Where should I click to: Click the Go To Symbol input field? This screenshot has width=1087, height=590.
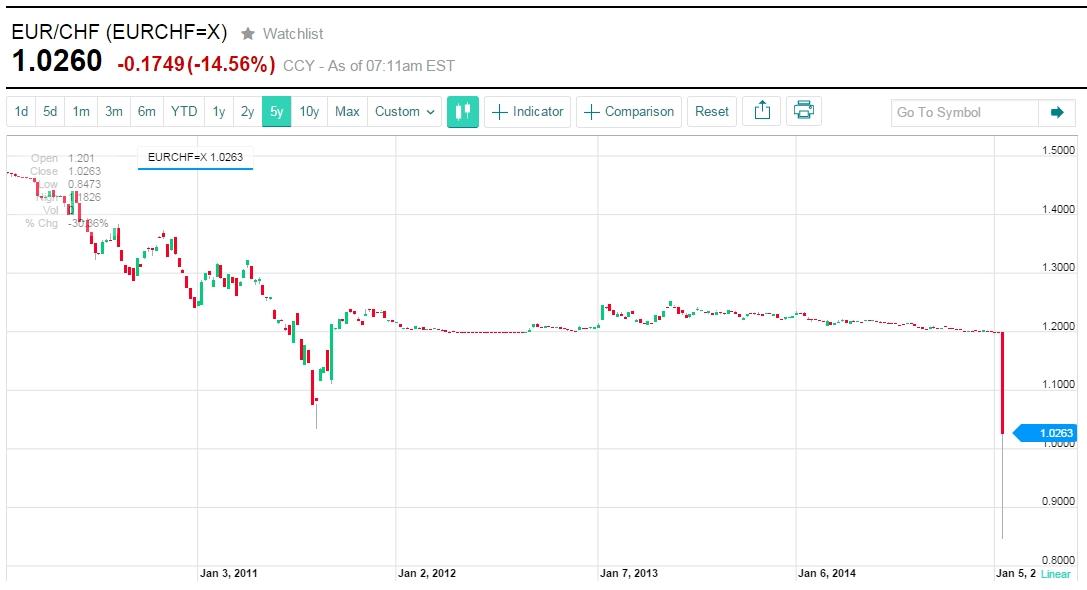(x=964, y=112)
